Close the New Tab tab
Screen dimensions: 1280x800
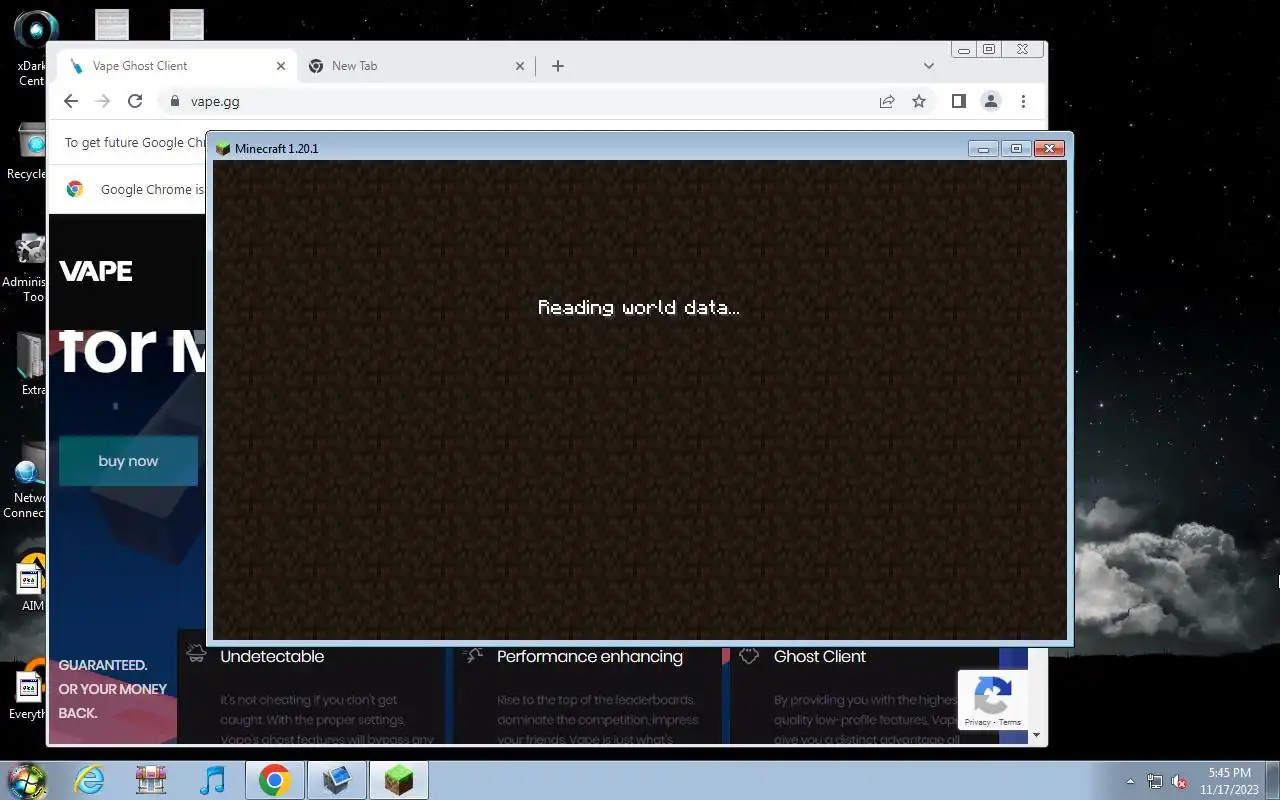[x=520, y=66]
